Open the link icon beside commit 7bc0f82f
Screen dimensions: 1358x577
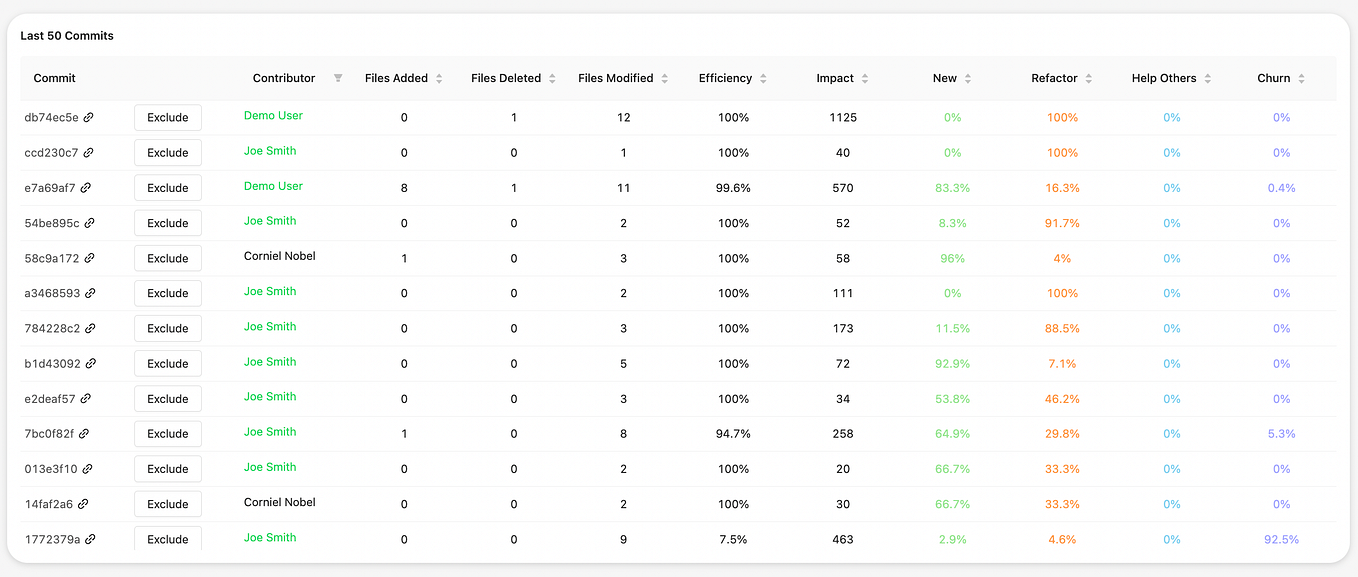(89, 433)
